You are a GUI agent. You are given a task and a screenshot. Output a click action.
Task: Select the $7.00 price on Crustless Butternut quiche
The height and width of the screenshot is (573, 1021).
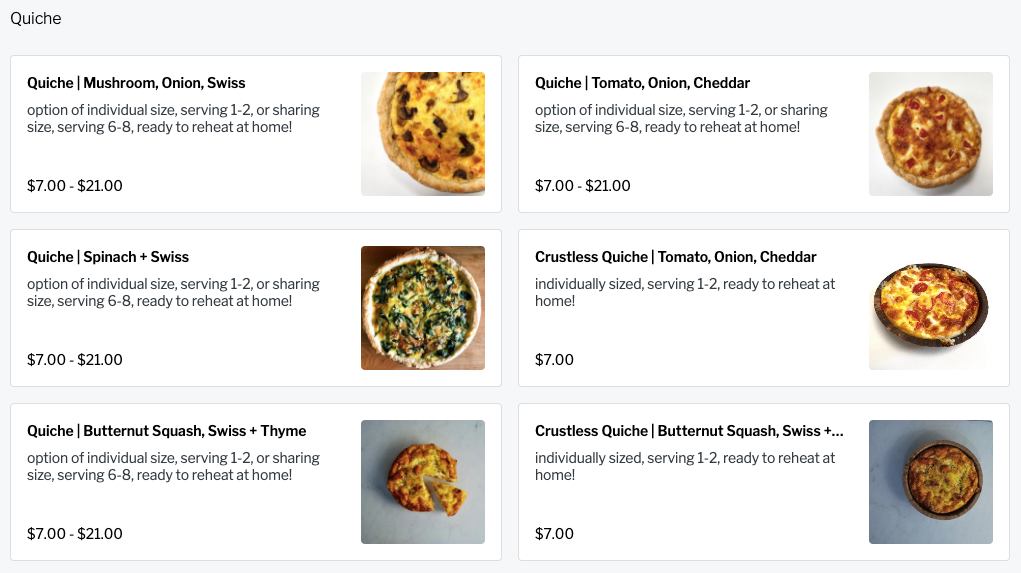554,534
